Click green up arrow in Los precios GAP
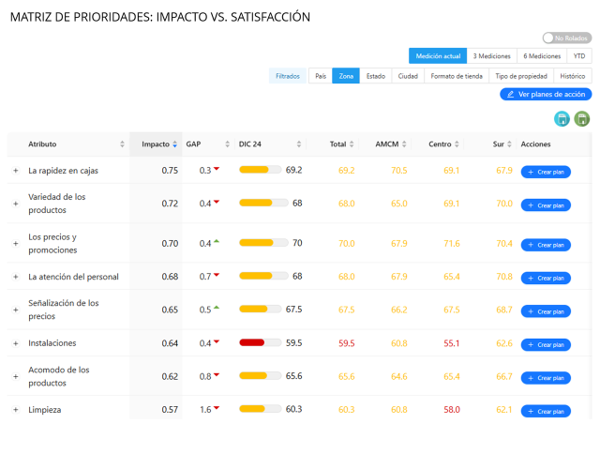 [216, 242]
